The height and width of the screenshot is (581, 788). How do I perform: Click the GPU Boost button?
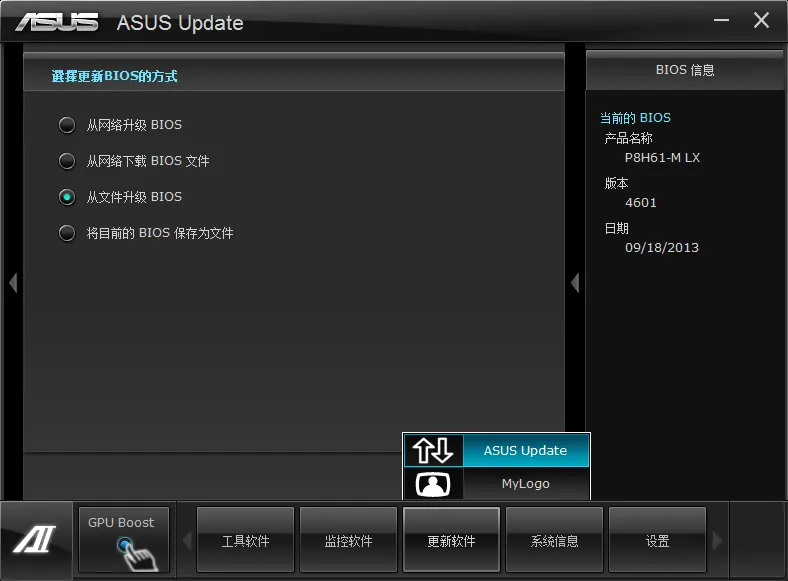click(124, 540)
